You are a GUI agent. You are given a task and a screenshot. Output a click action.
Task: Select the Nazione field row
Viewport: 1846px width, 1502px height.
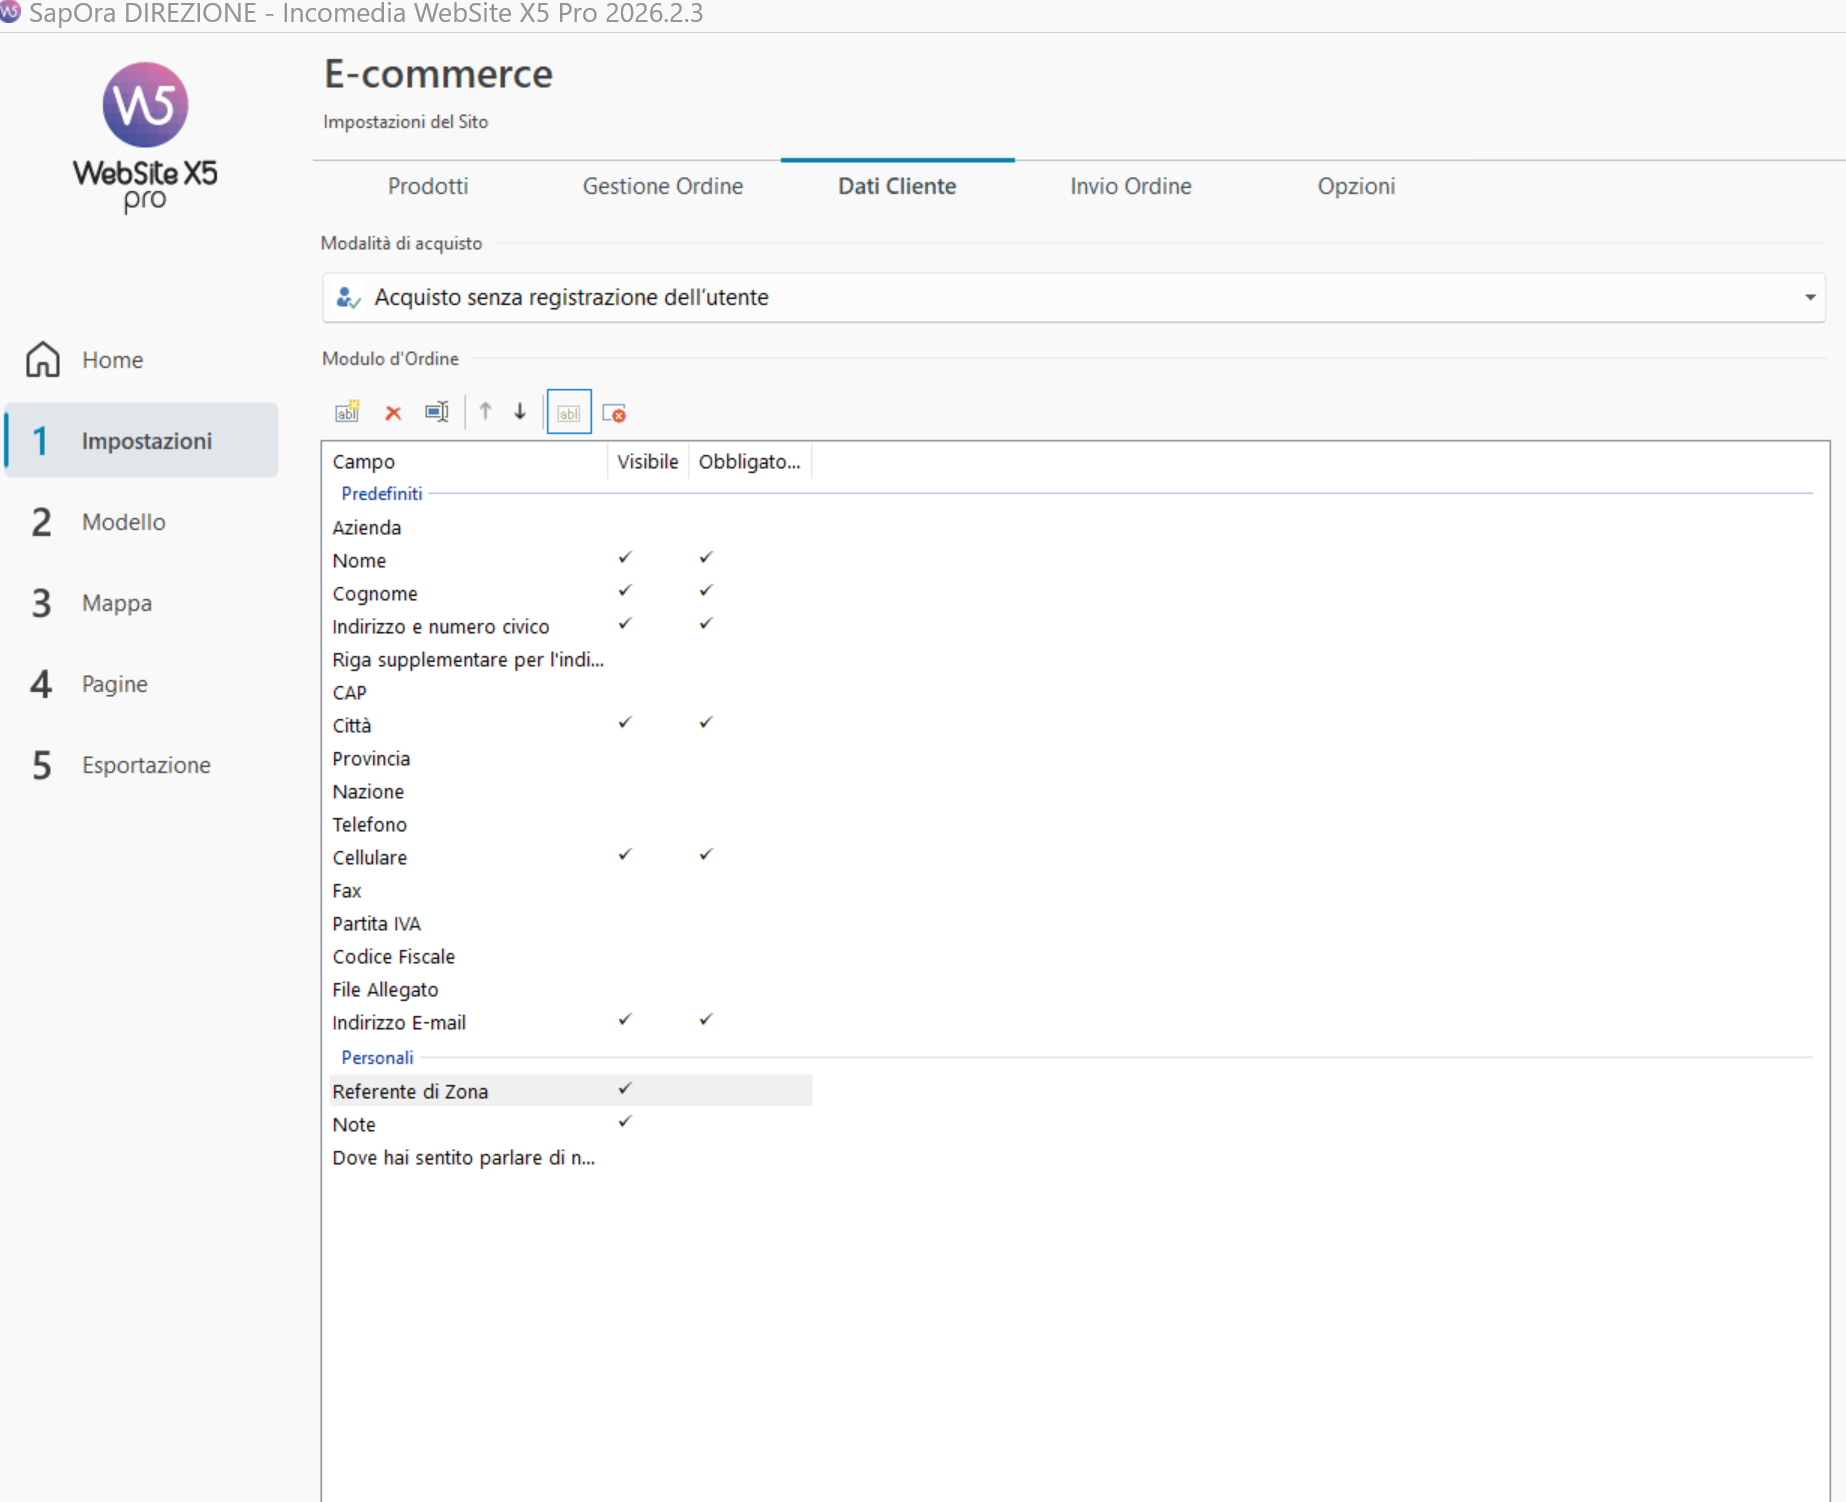tap(570, 791)
